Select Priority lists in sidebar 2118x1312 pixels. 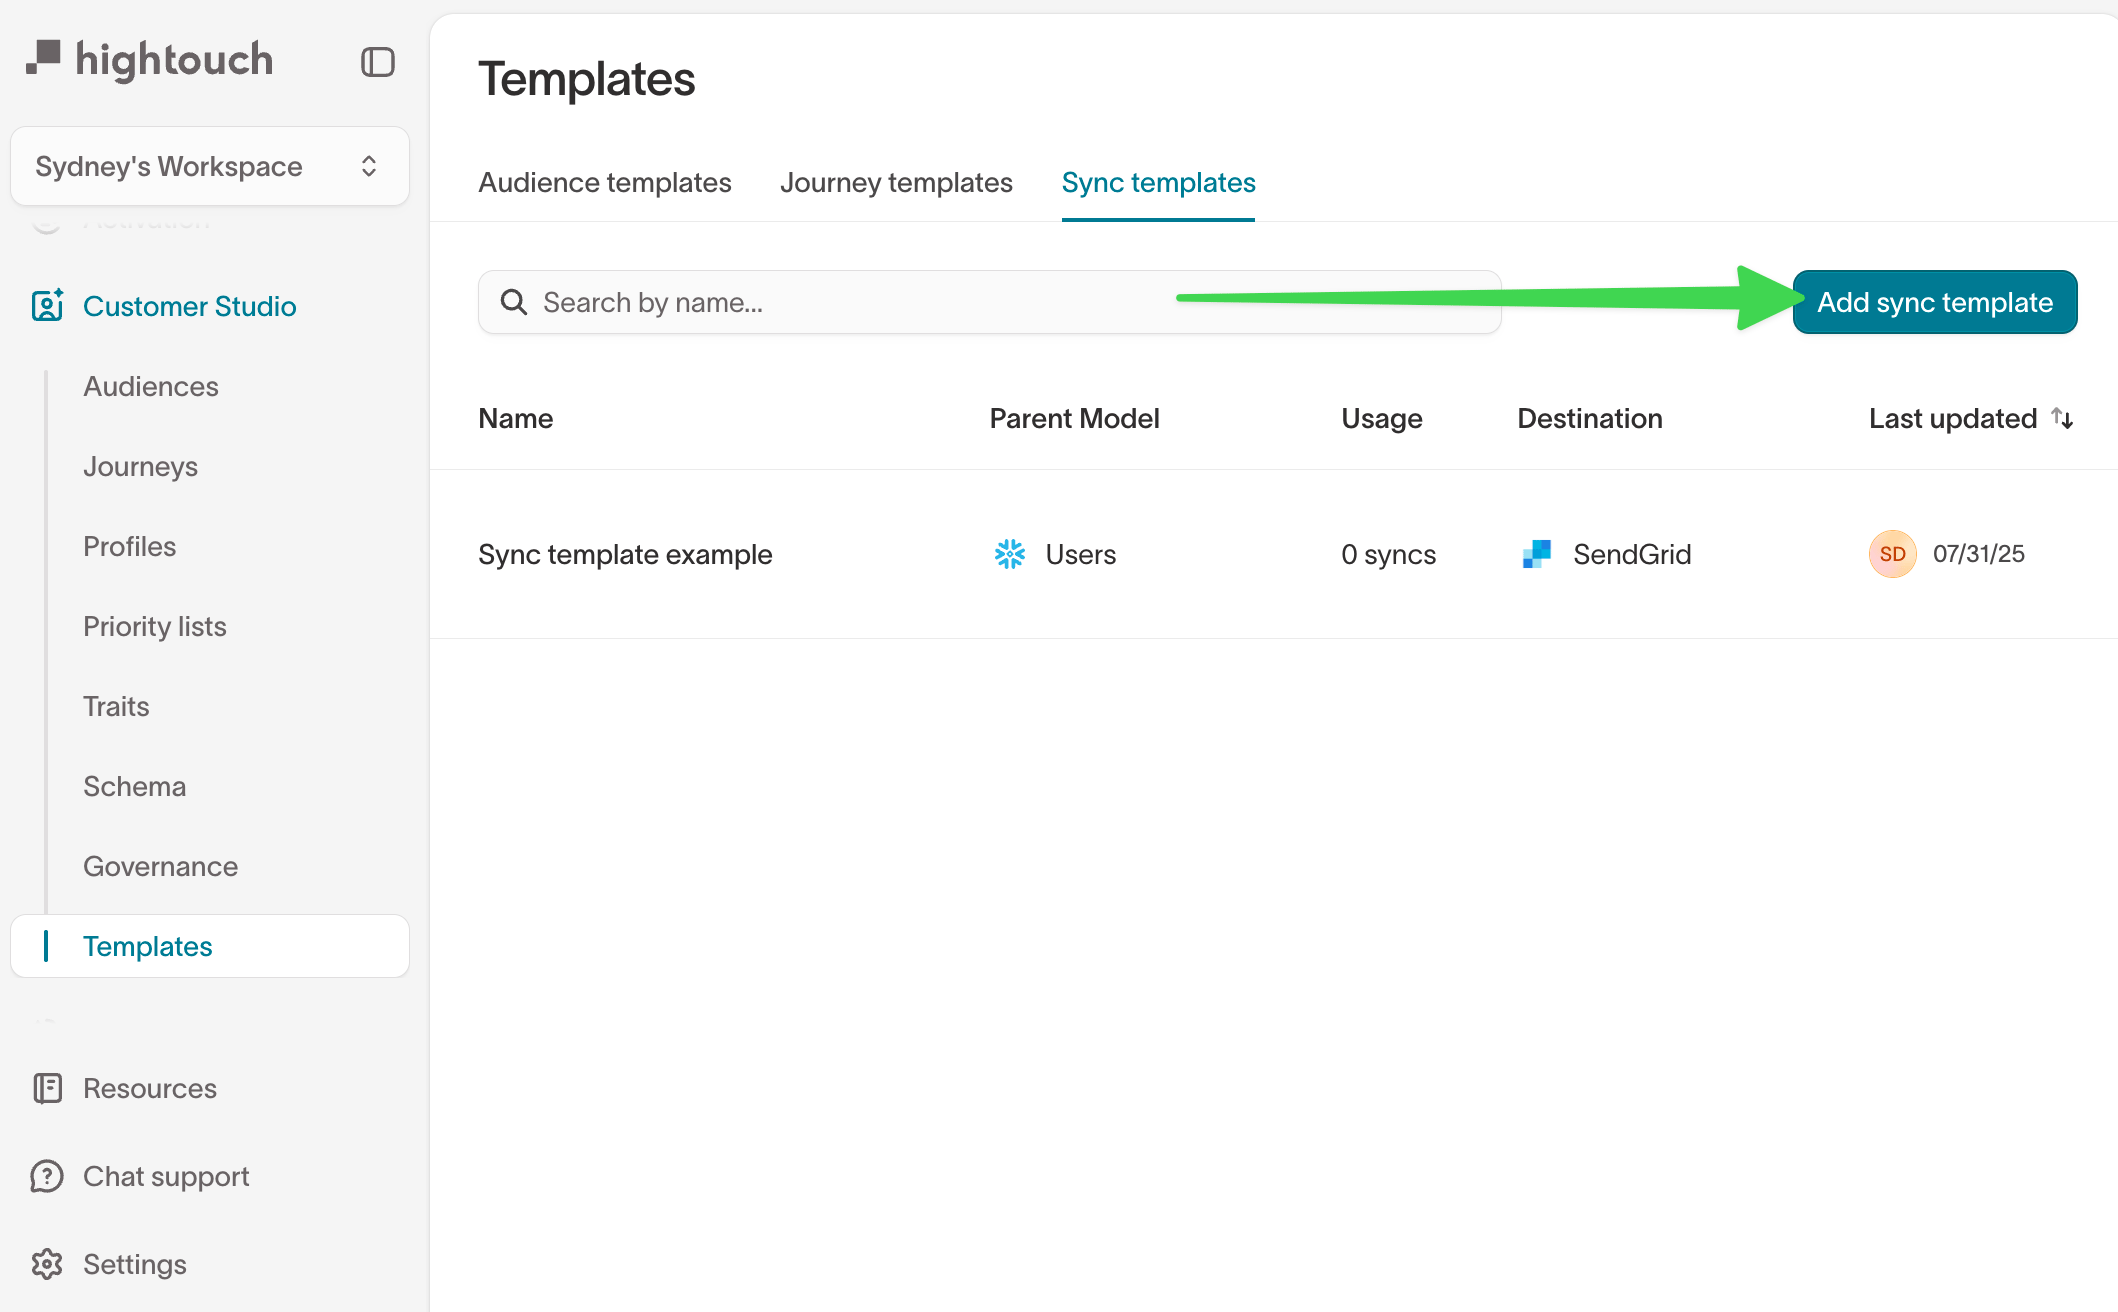click(x=155, y=626)
